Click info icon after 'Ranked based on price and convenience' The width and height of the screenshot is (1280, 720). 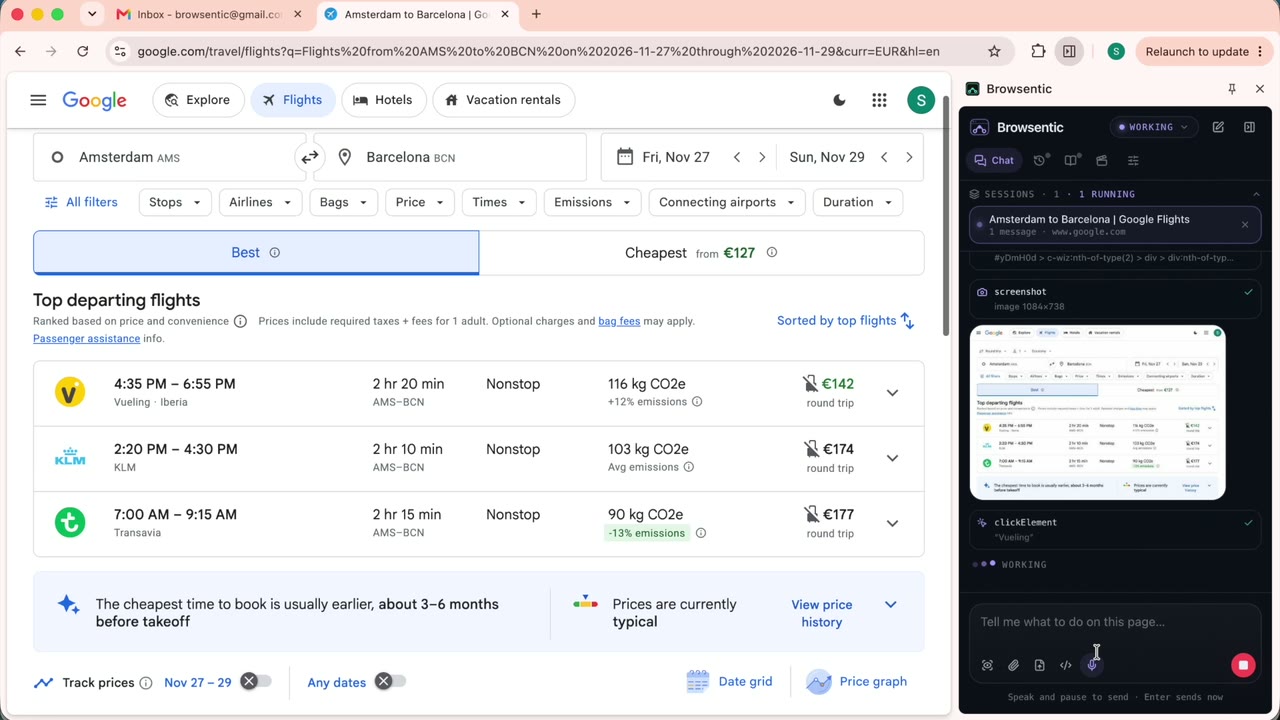(x=240, y=321)
